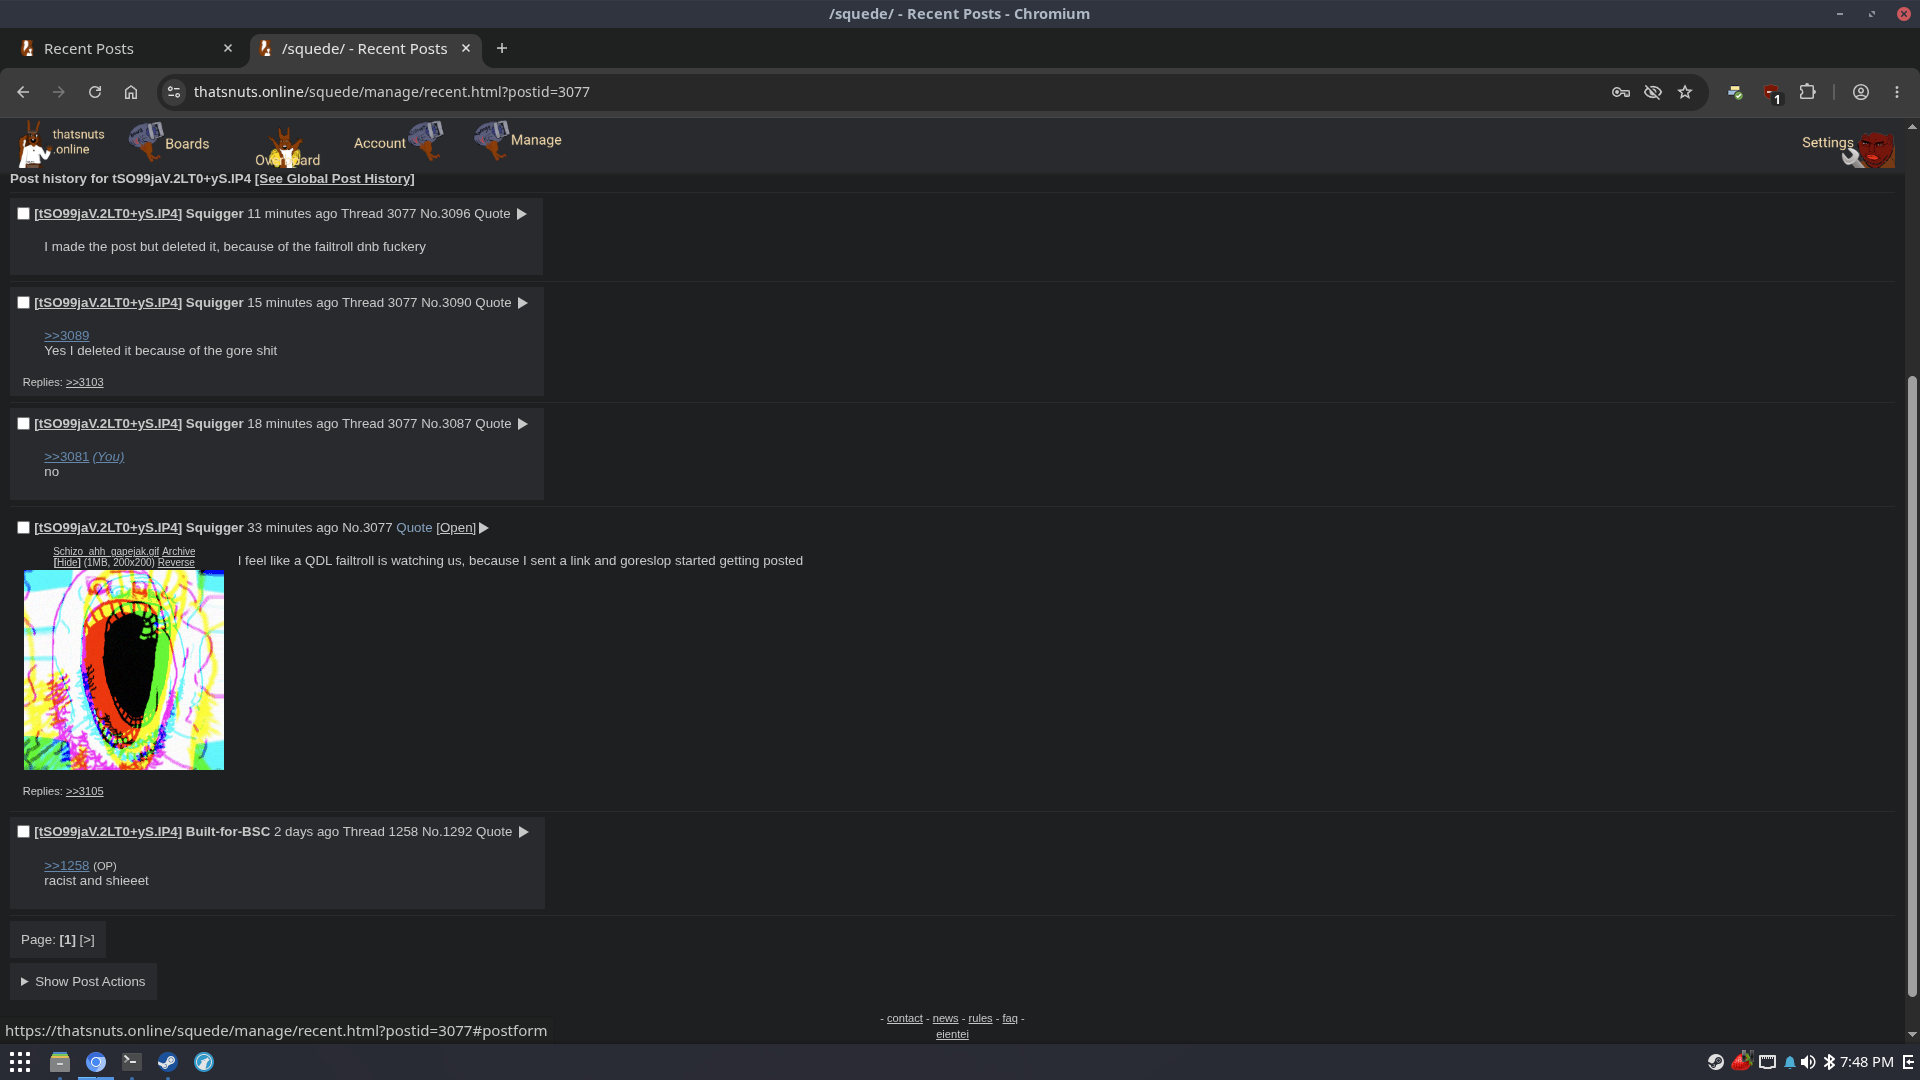Image resolution: width=1920 pixels, height=1080 pixels.
Task: Tick the checkbox for post No.3096
Action: click(x=23, y=214)
